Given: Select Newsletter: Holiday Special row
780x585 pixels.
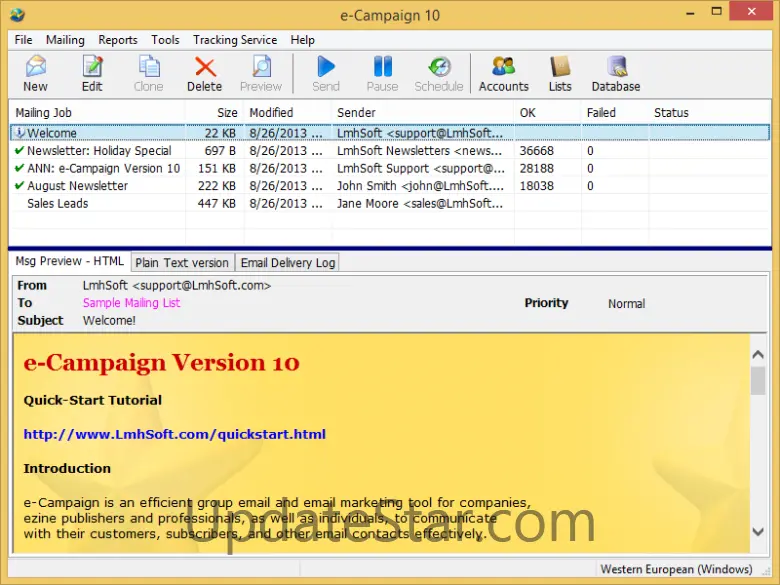Looking at the screenshot, I should [x=390, y=150].
